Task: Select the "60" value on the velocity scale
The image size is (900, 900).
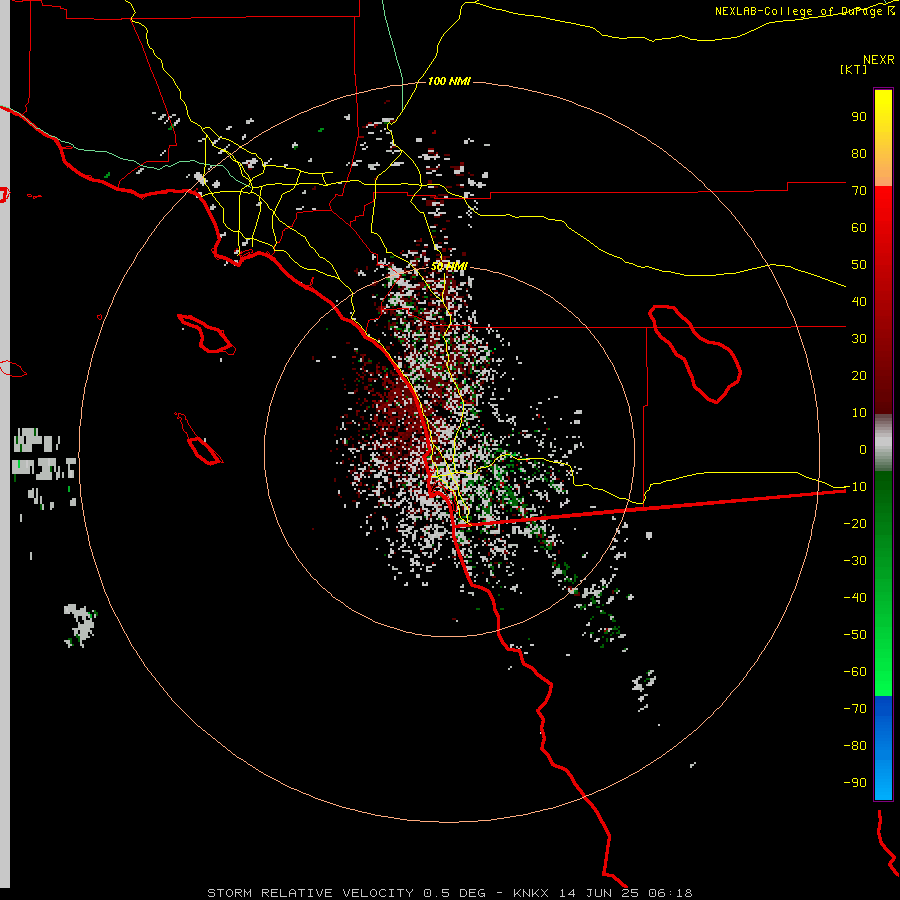Action: click(x=859, y=227)
